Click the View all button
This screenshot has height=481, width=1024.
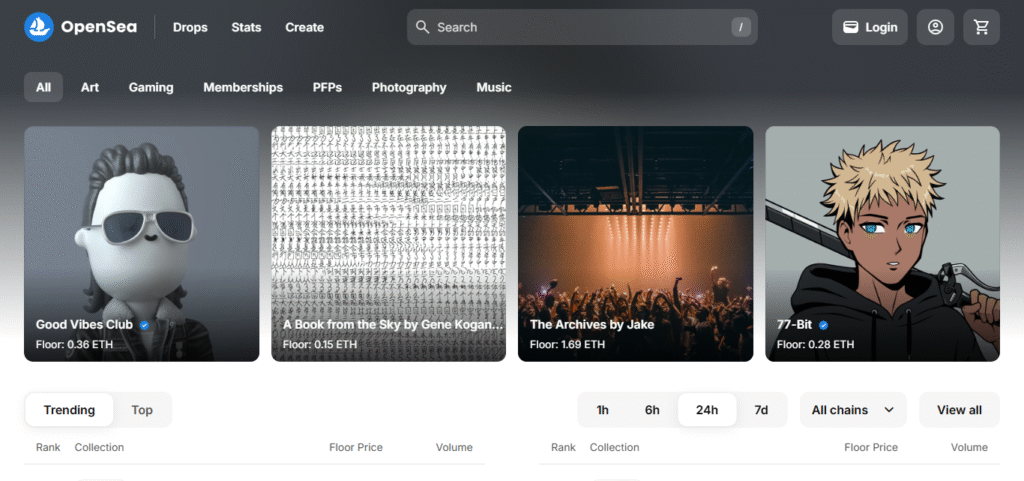[x=959, y=410]
